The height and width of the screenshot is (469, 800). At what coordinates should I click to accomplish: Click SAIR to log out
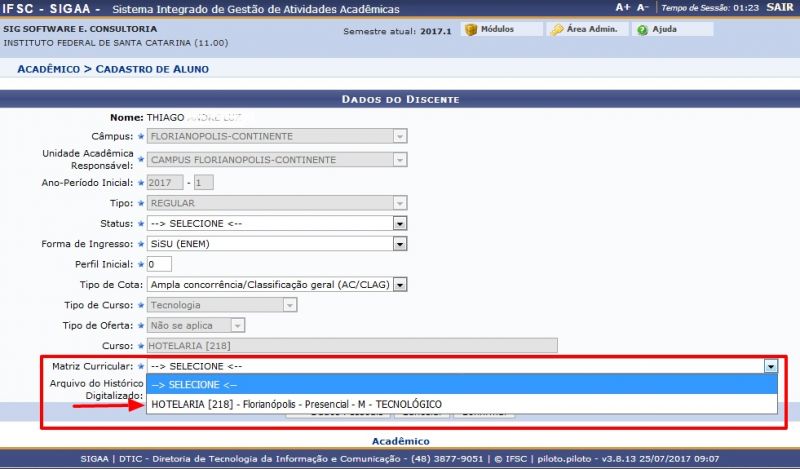coord(779,7)
